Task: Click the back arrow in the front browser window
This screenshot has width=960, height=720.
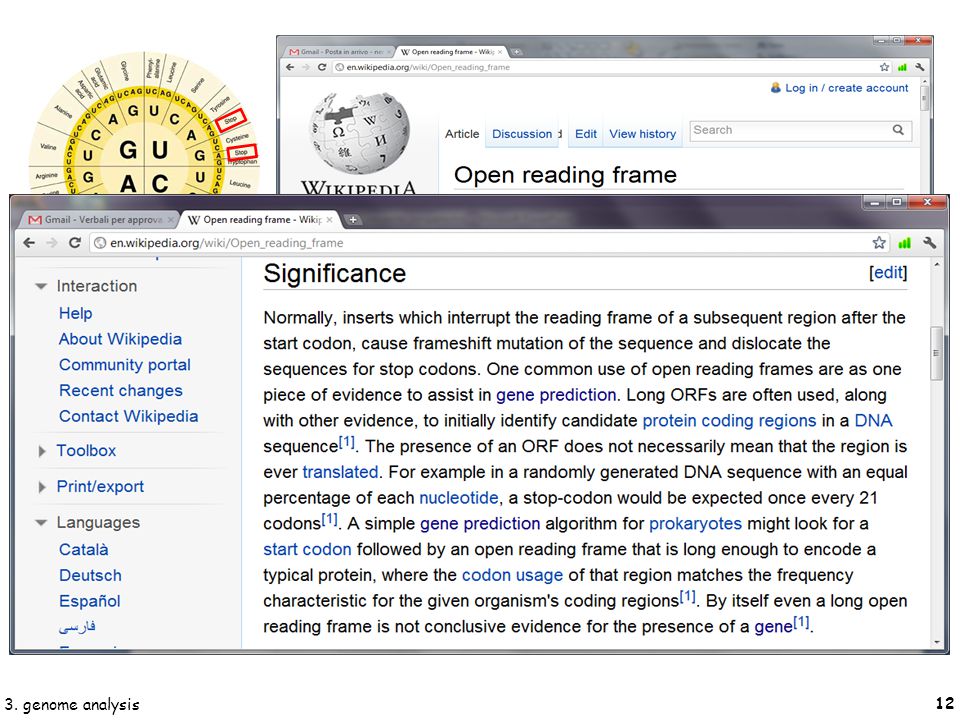Action: click(x=29, y=243)
